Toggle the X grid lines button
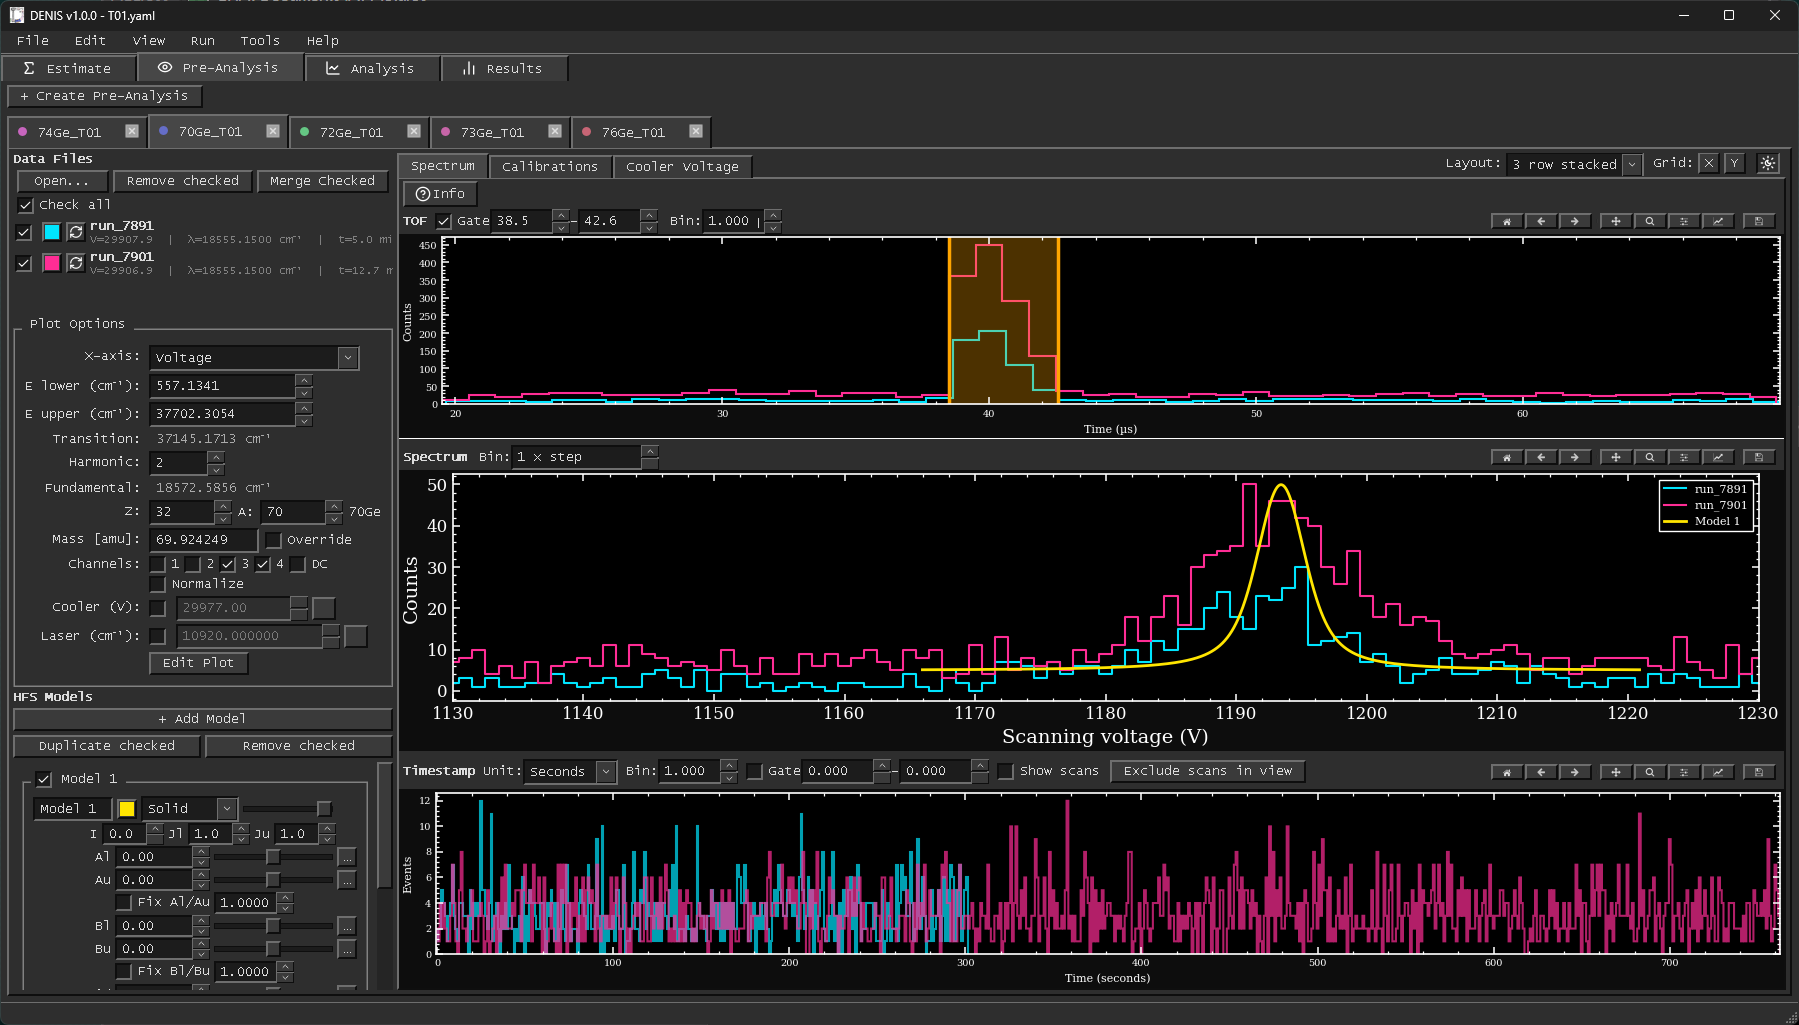 click(1709, 163)
